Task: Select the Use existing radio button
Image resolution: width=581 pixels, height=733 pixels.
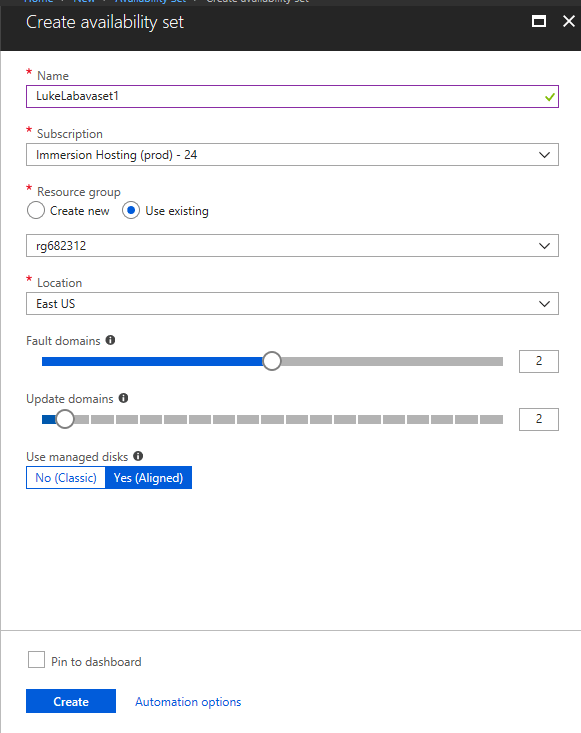Action: [131, 210]
